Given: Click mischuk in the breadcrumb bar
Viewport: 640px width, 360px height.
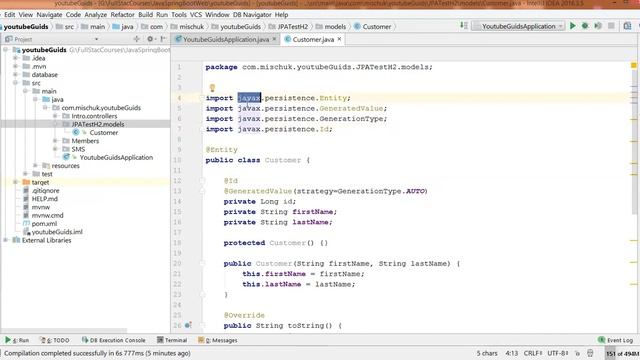Looking at the screenshot, I should click(191, 27).
